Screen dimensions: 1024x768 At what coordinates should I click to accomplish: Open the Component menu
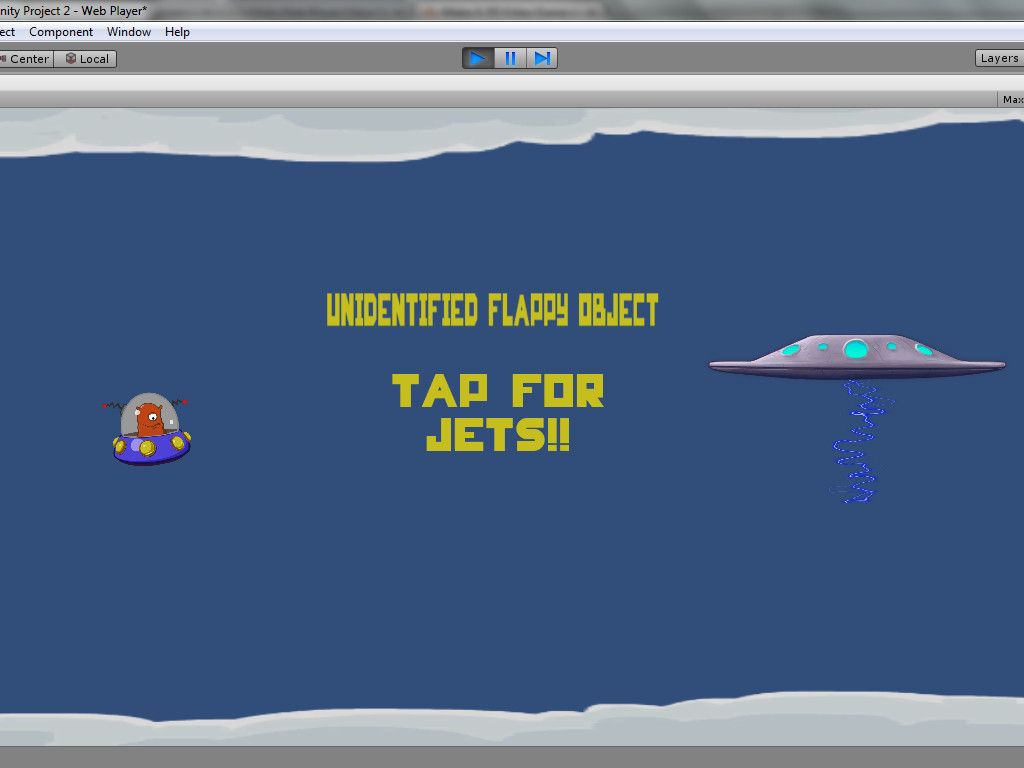pyautogui.click(x=61, y=32)
